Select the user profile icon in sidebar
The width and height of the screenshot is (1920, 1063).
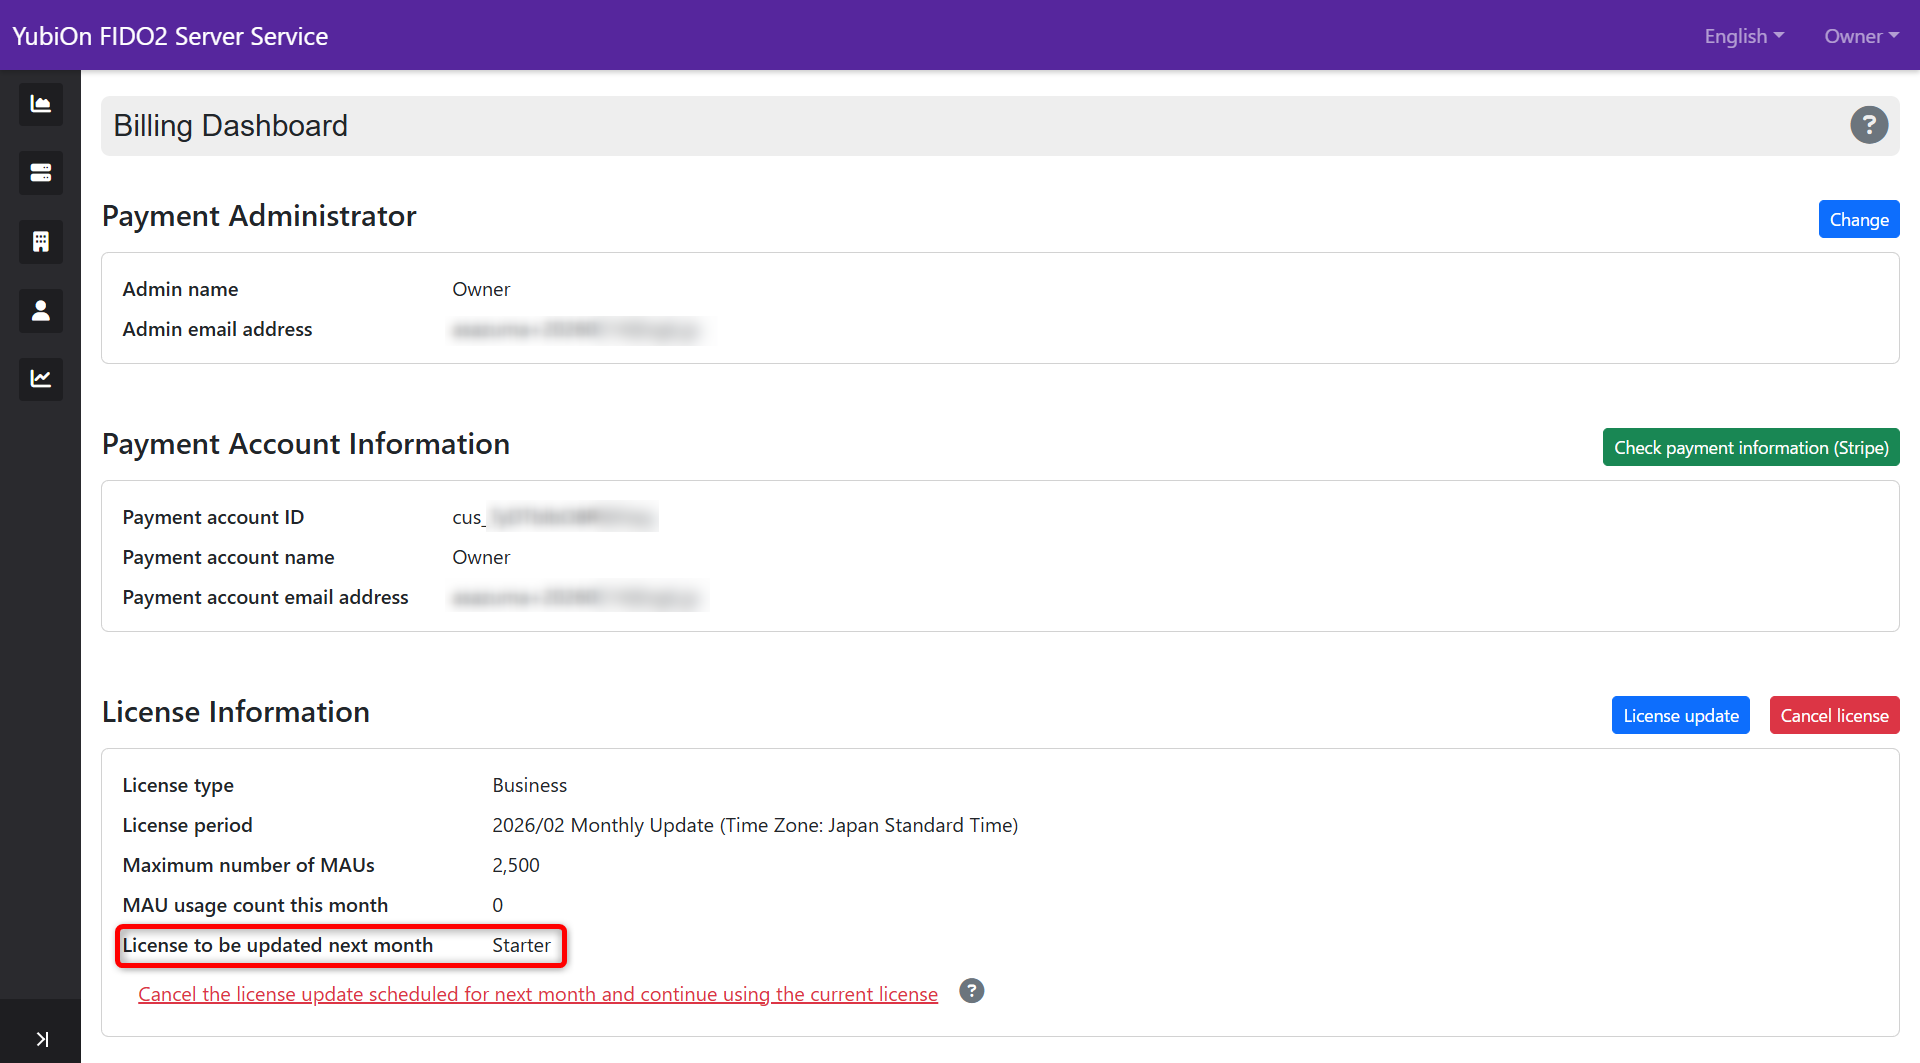[x=40, y=311]
